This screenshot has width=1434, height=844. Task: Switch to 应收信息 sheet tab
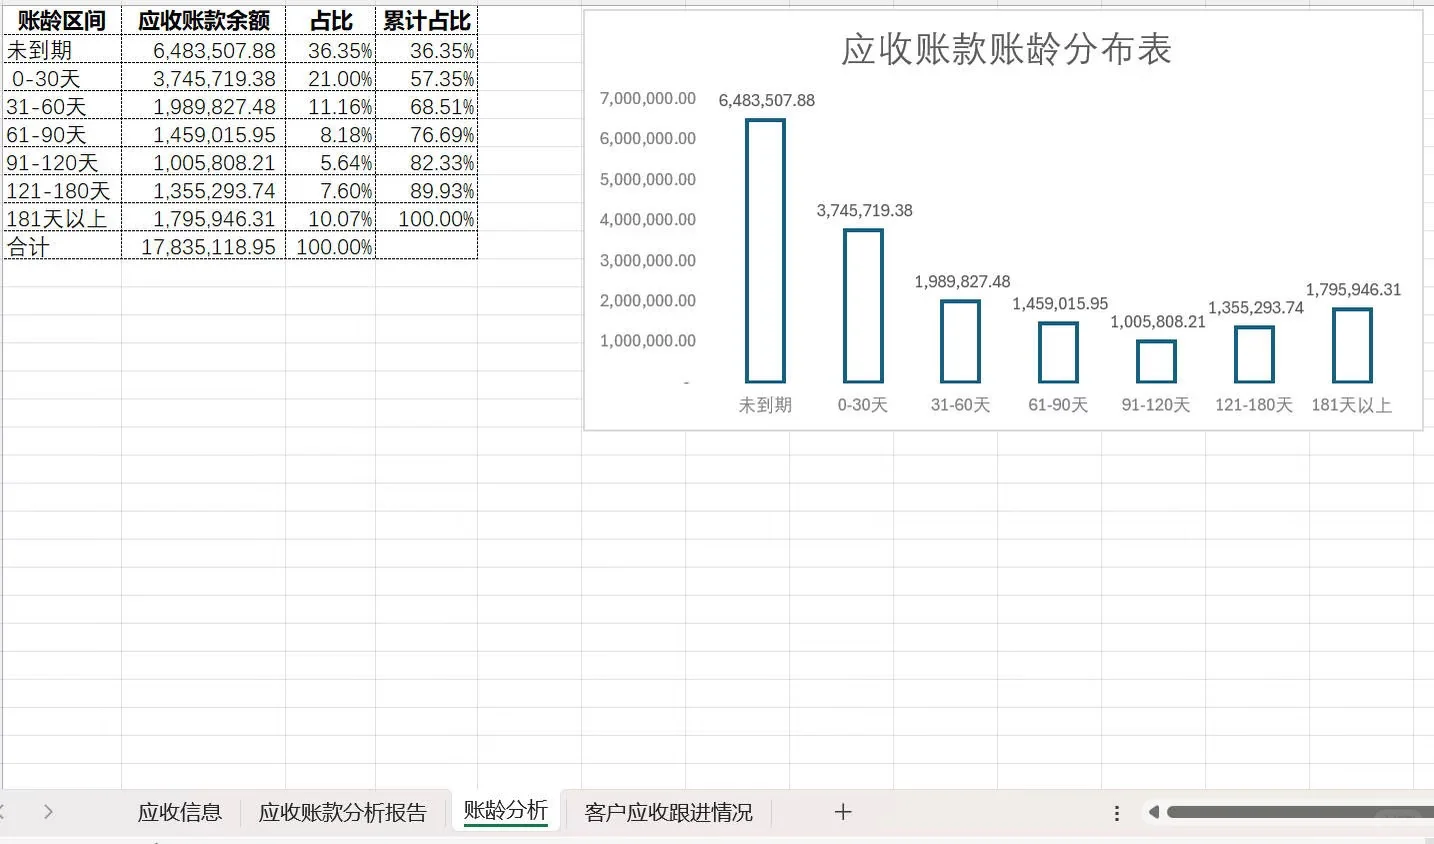(180, 812)
